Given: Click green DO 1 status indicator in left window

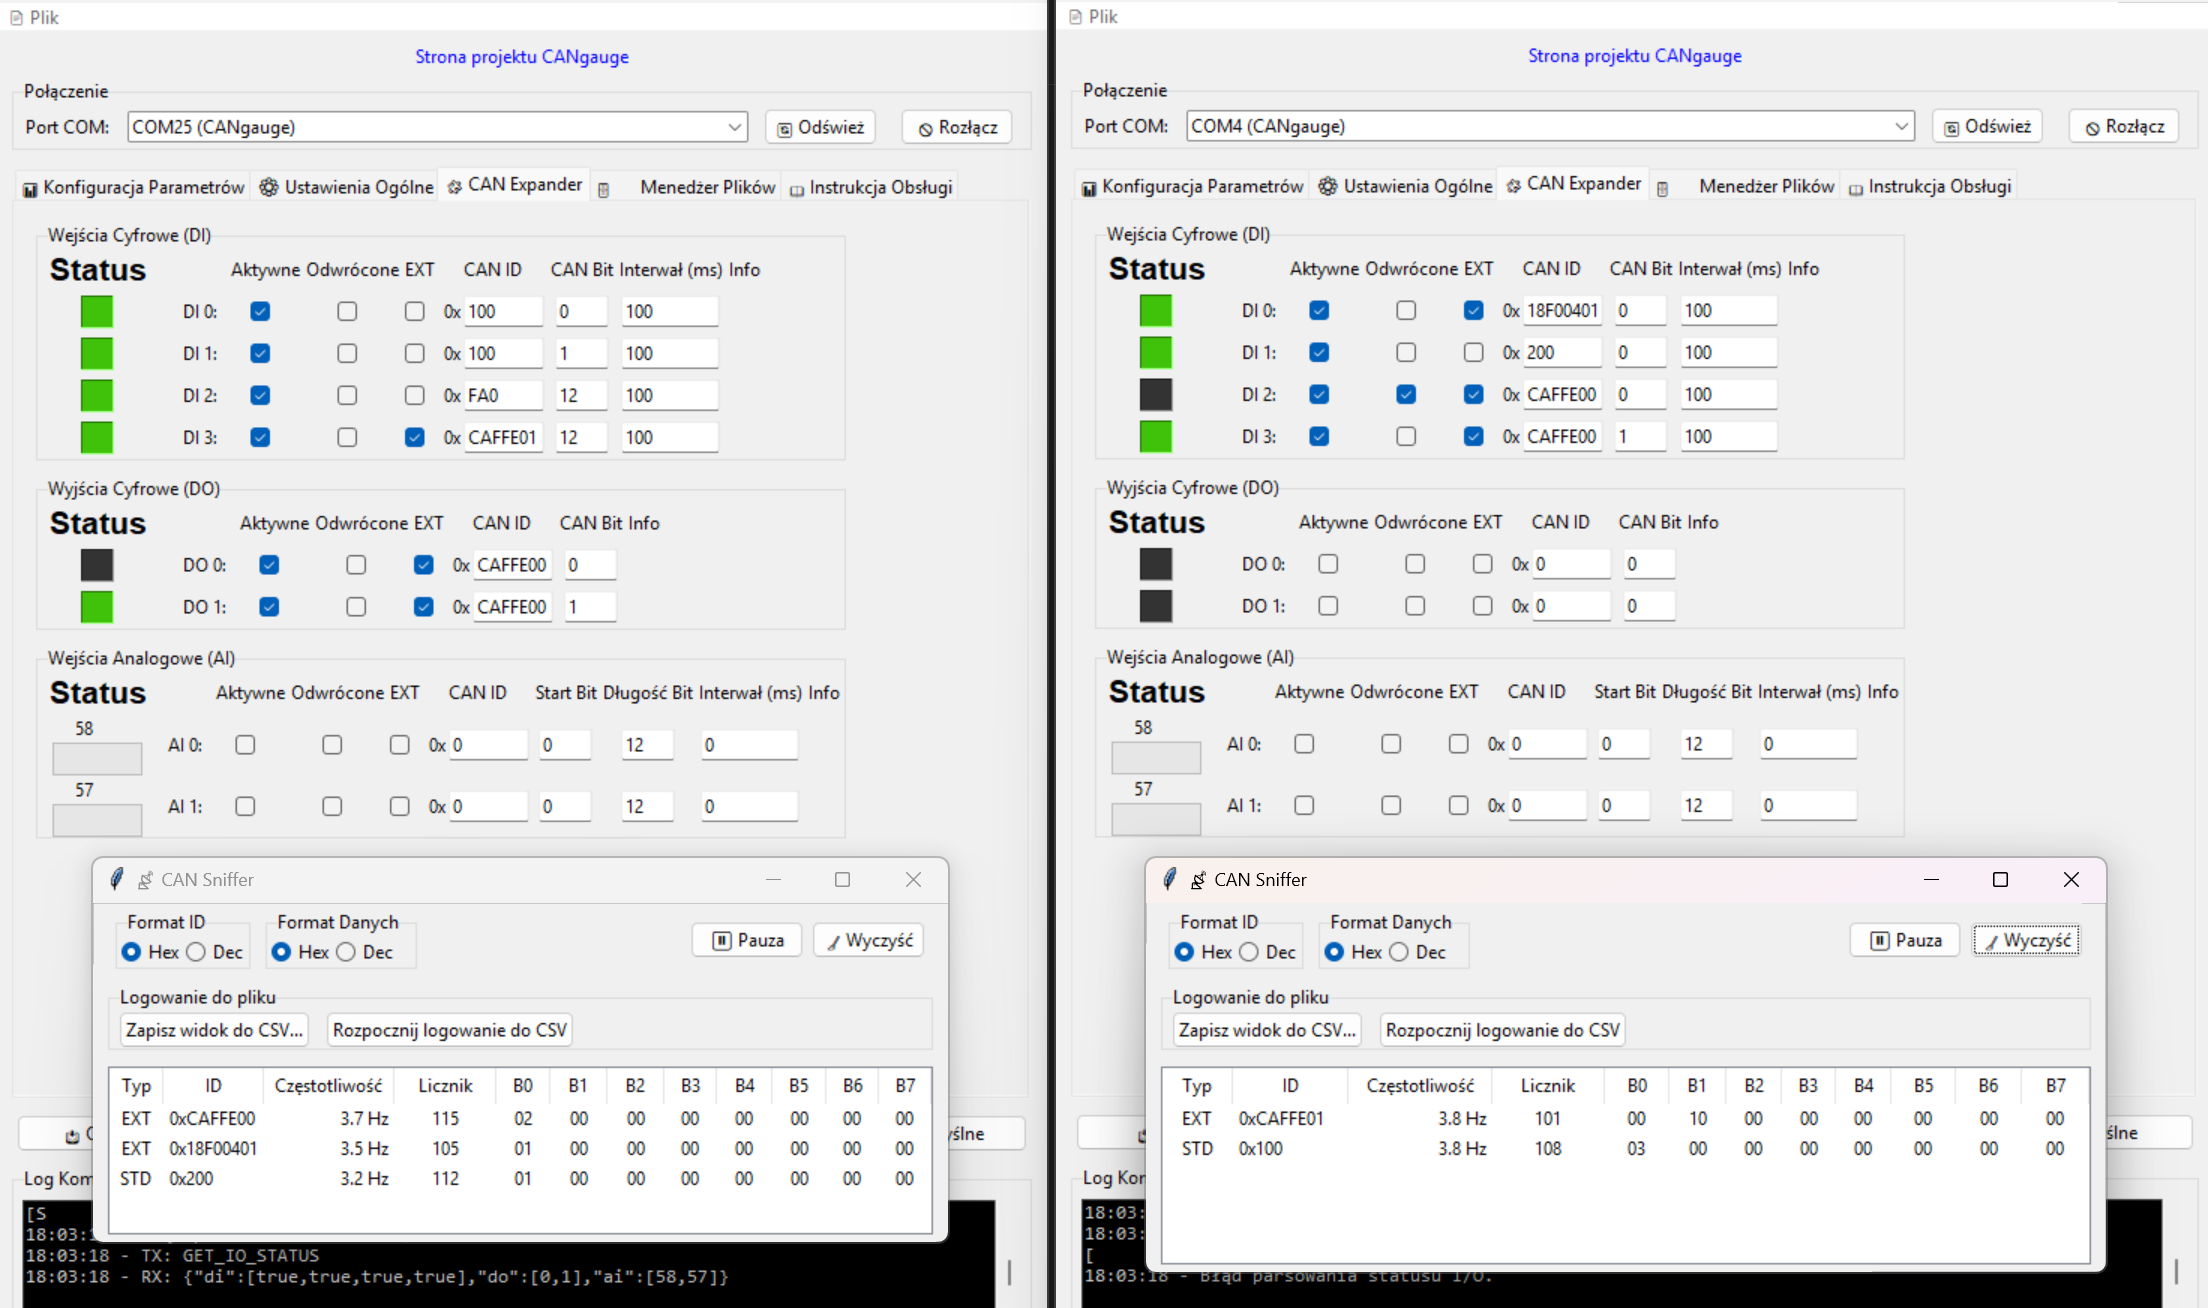Looking at the screenshot, I should [x=97, y=606].
